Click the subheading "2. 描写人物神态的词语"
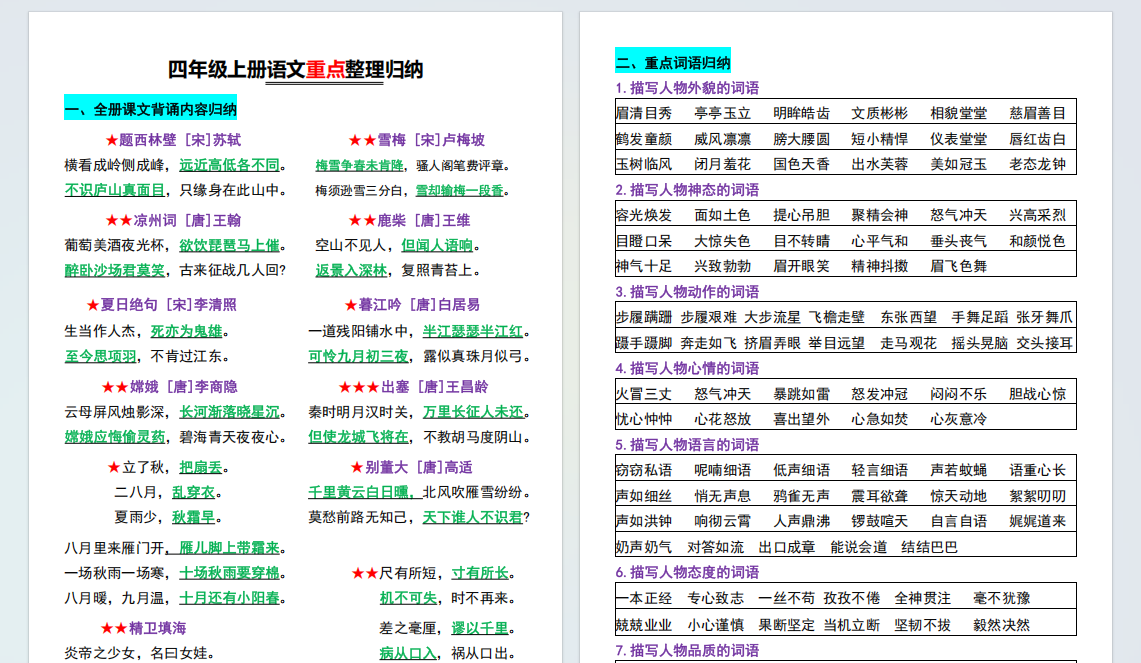Screen dimensions: 1141x663 coord(688,190)
